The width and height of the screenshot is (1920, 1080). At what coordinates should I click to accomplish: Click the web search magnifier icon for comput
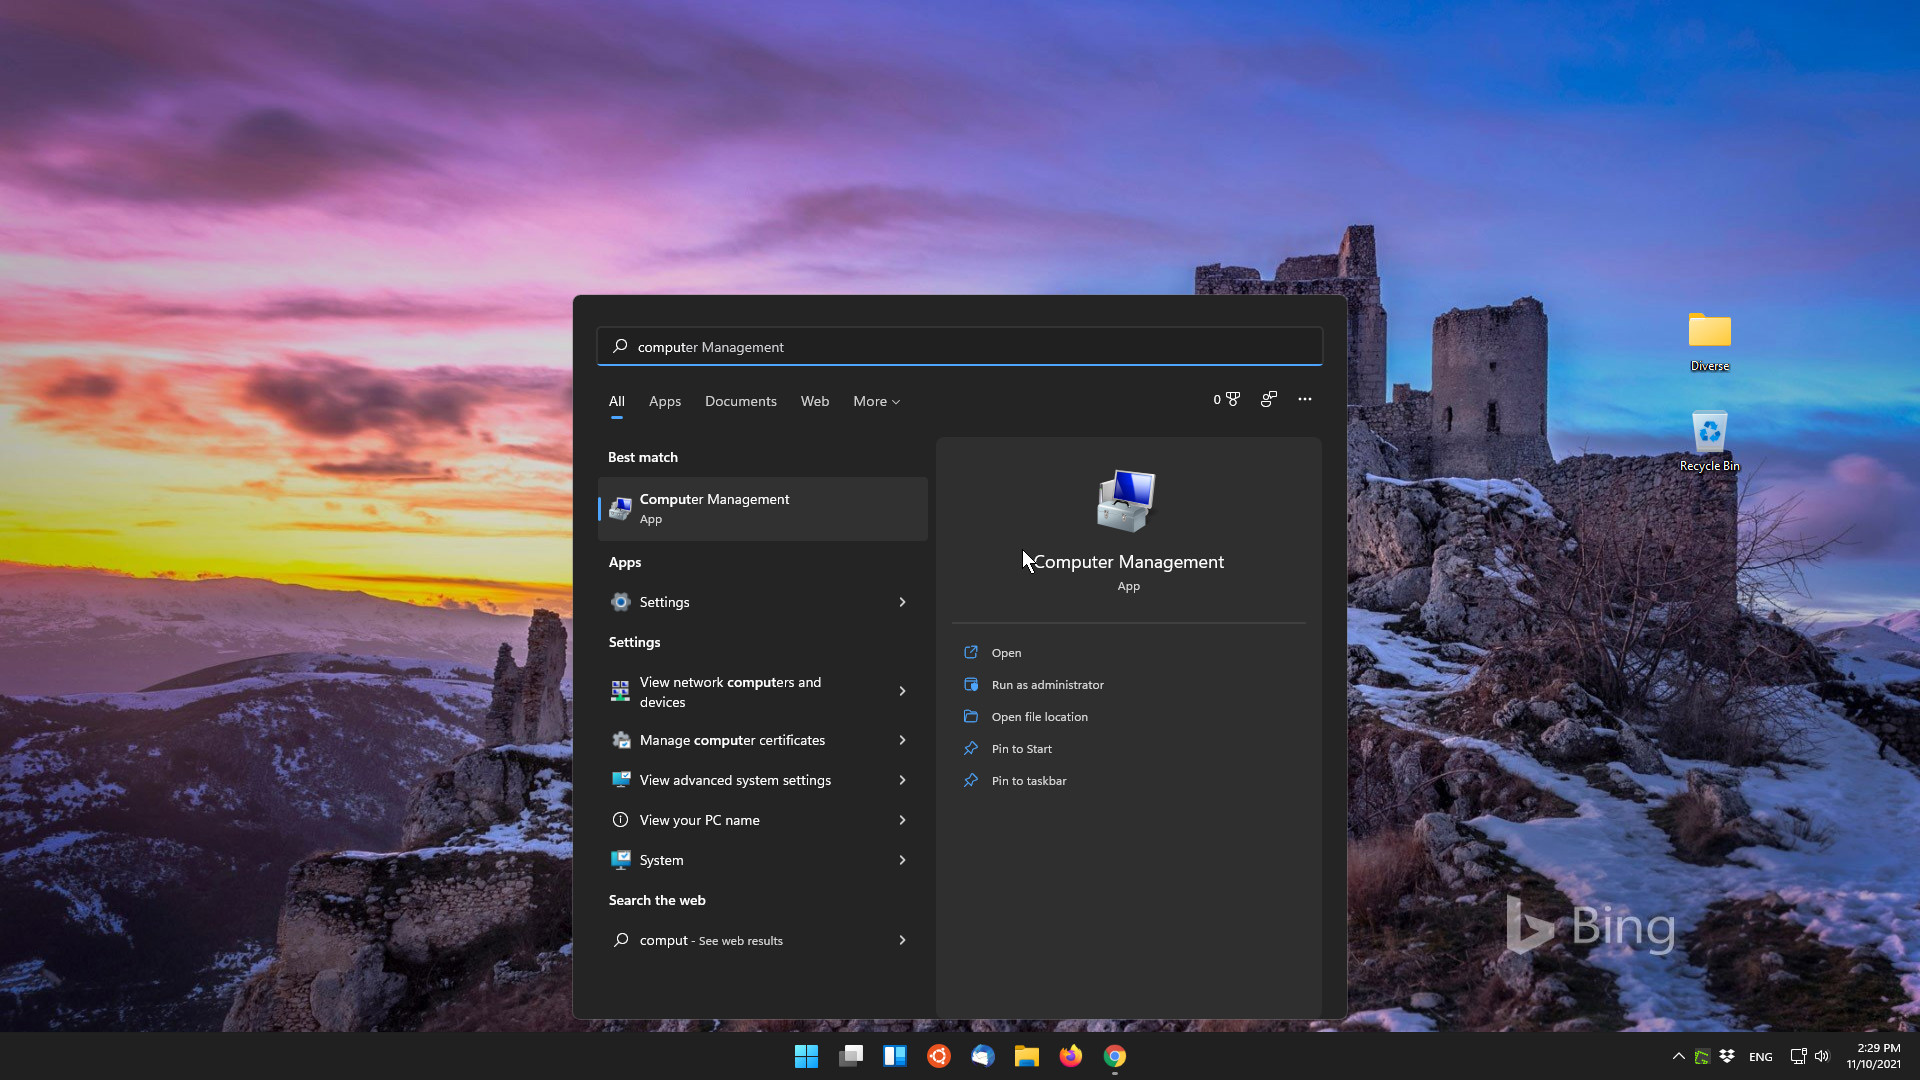coord(621,940)
